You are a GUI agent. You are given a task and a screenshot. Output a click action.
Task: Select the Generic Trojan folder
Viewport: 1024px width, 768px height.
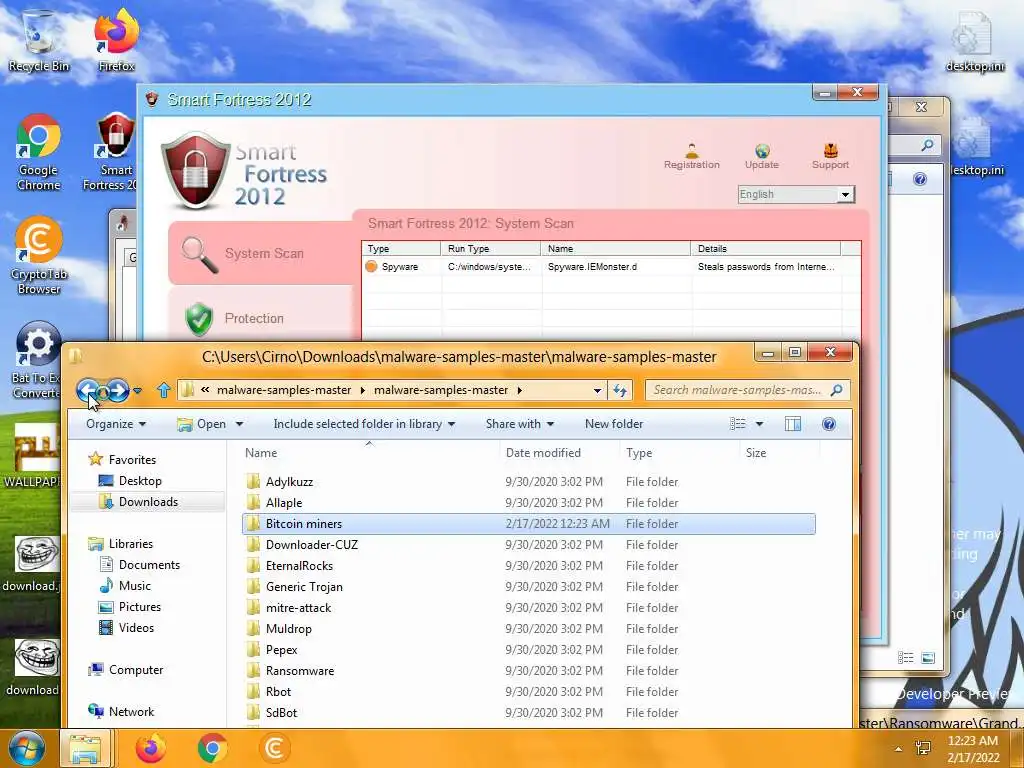pos(529,586)
